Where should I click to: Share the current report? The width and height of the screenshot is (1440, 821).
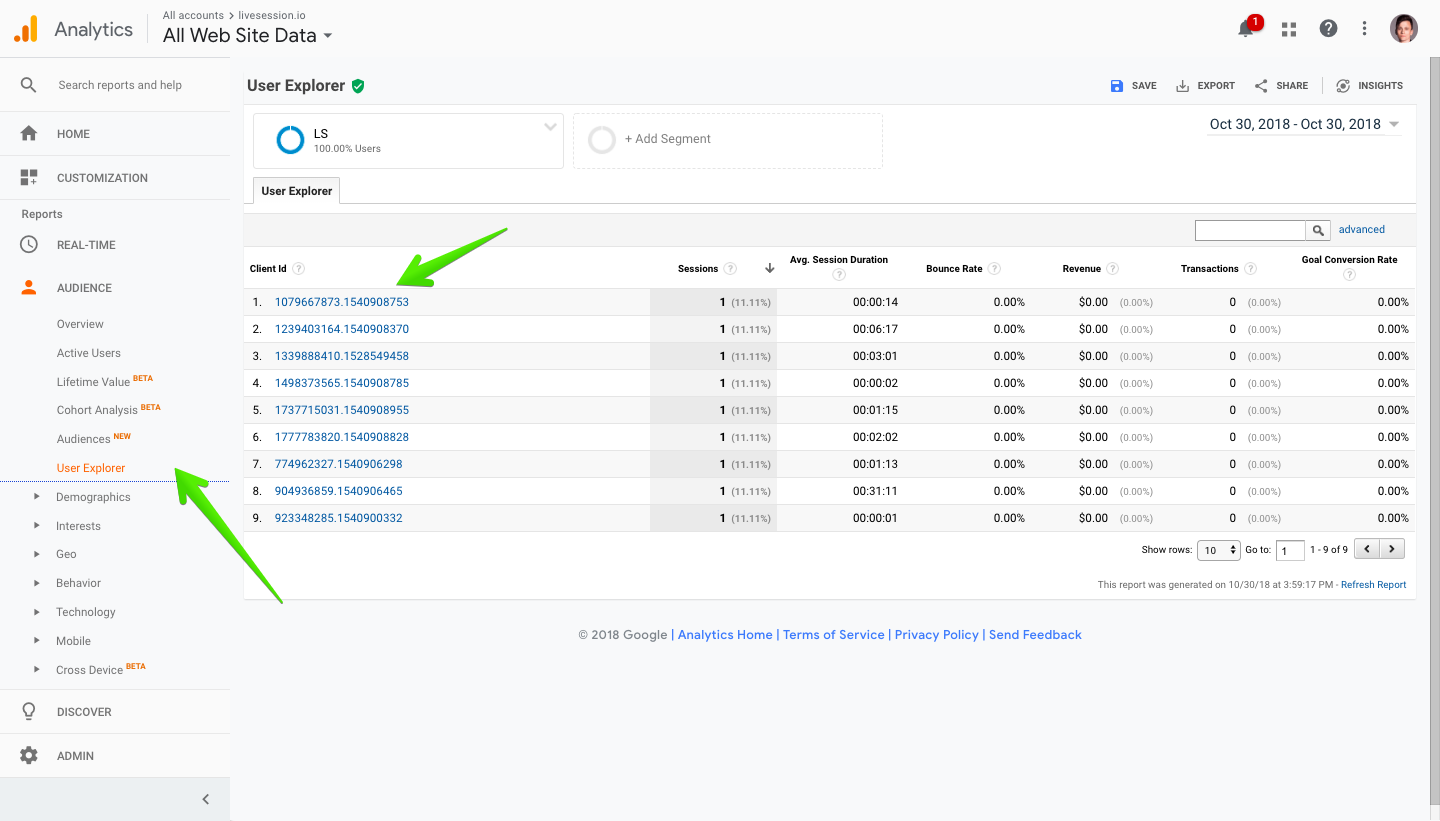(1281, 85)
